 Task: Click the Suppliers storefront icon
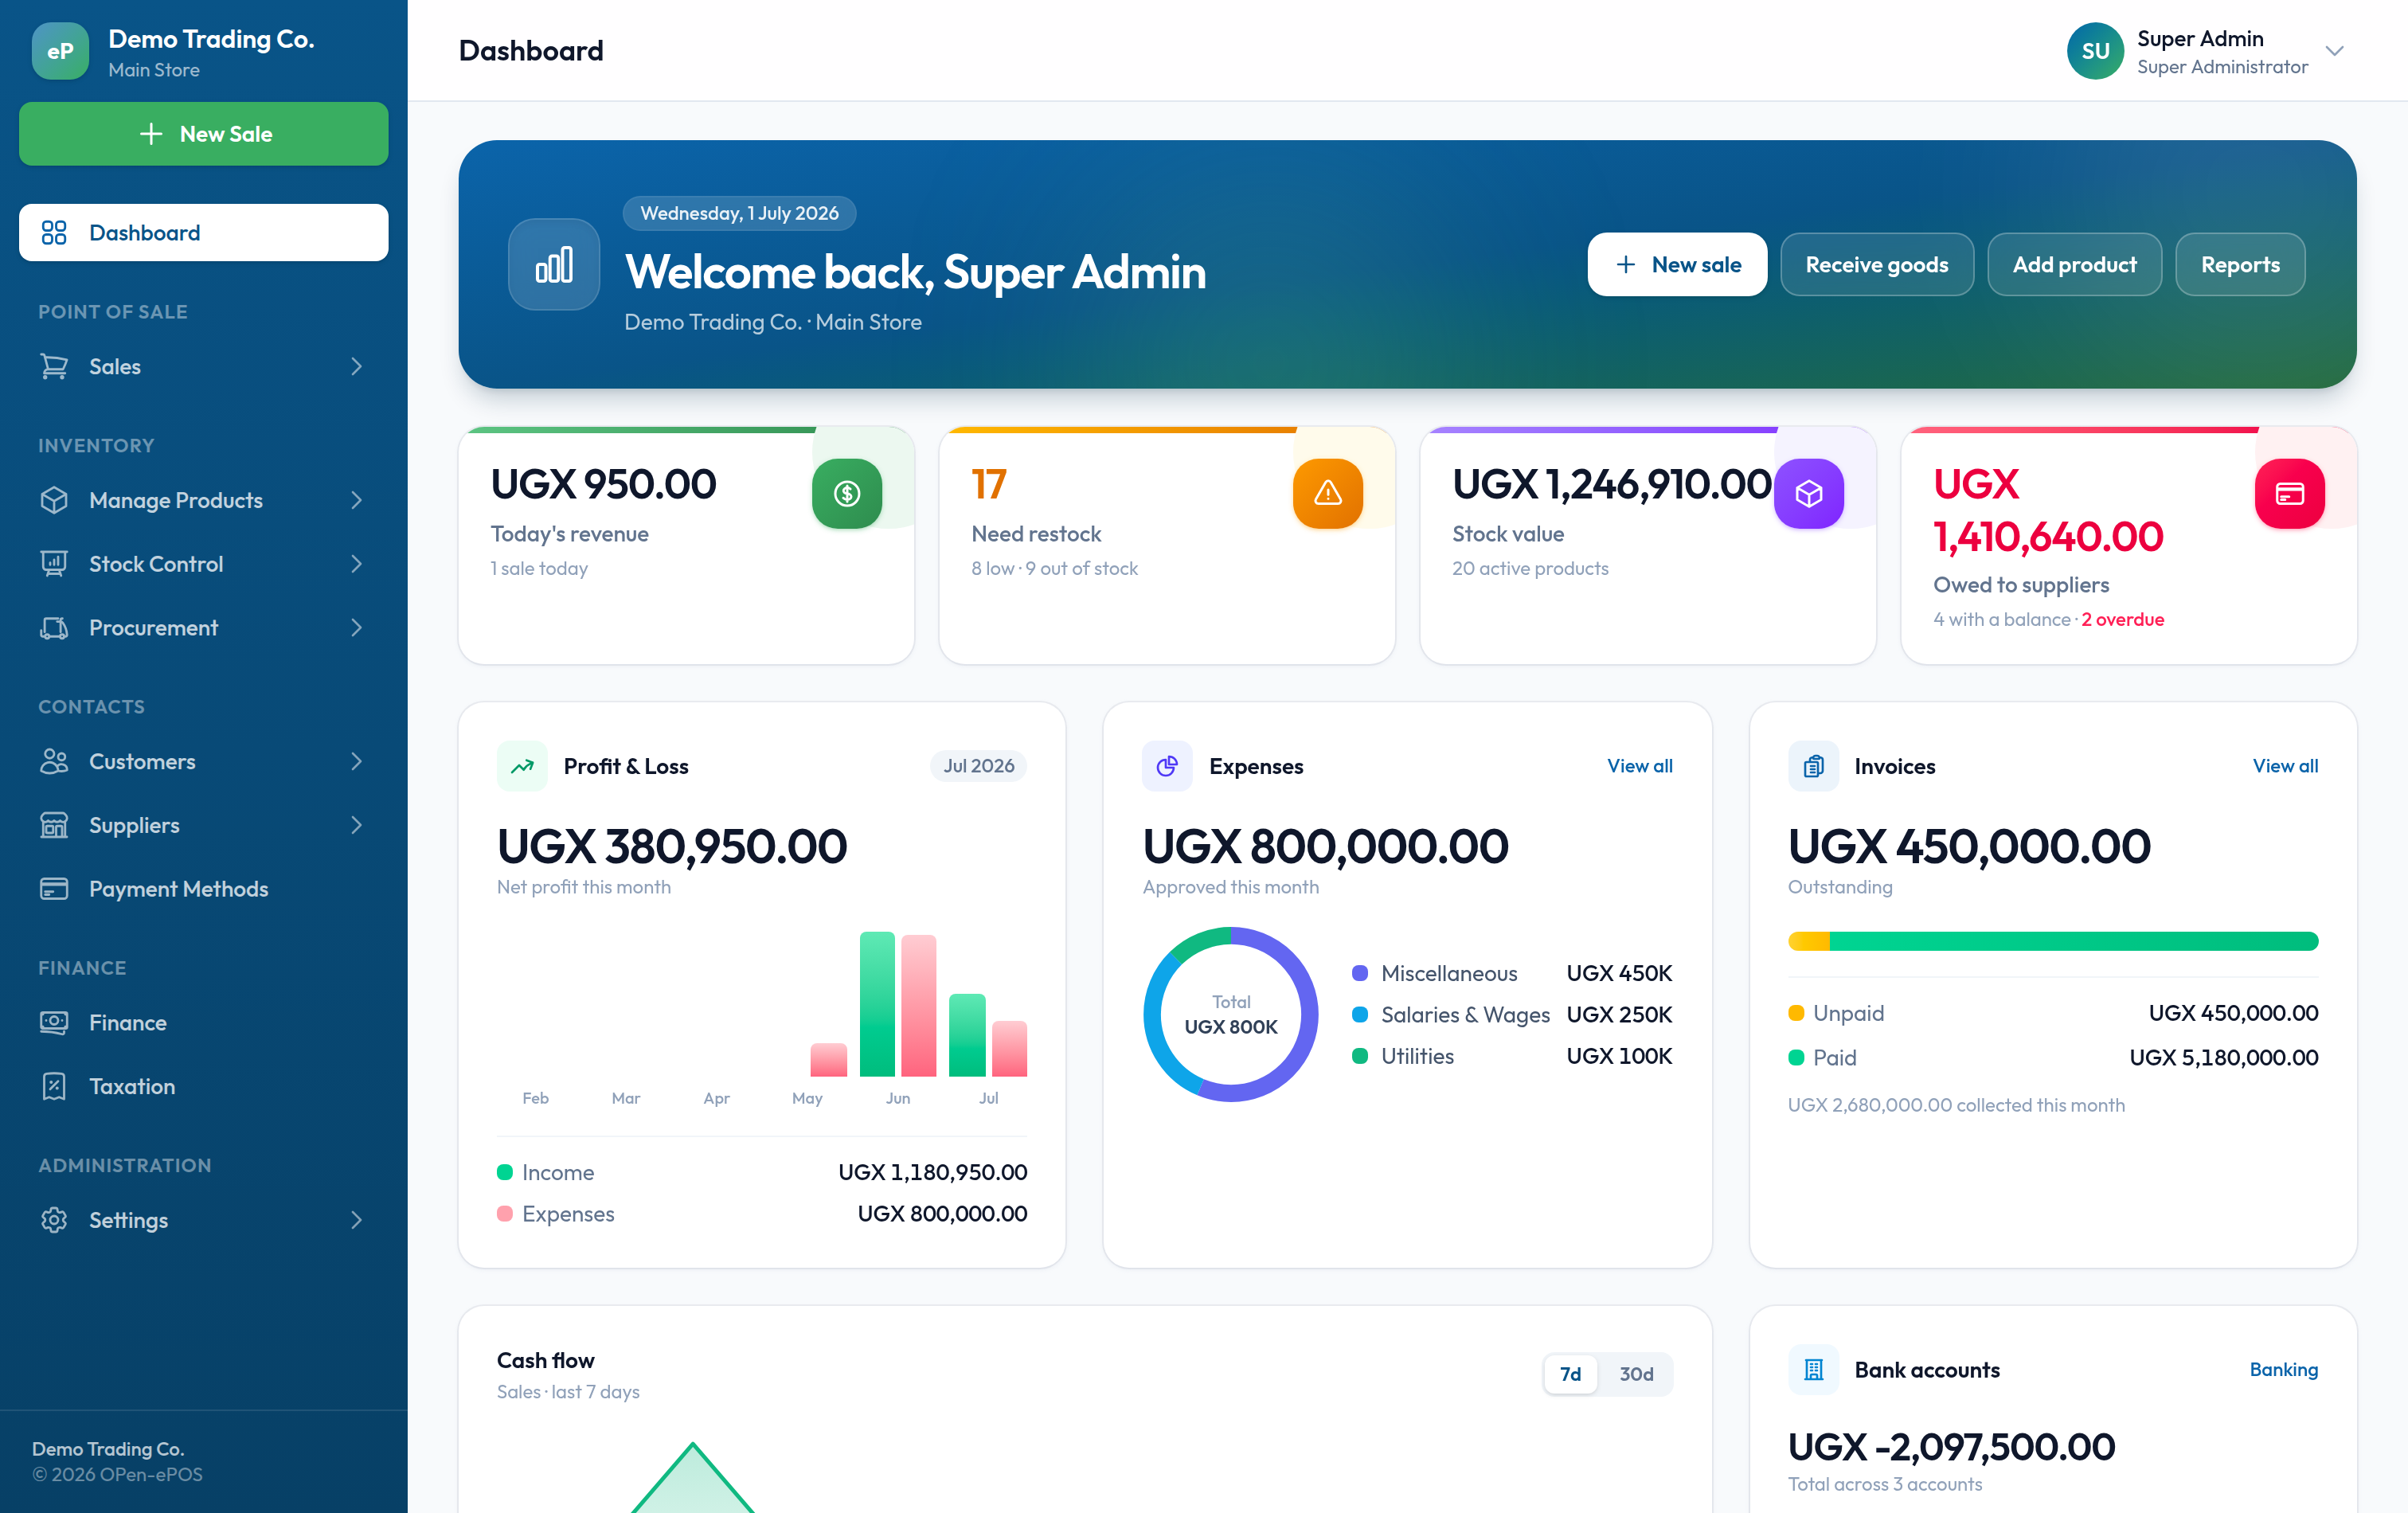[54, 825]
